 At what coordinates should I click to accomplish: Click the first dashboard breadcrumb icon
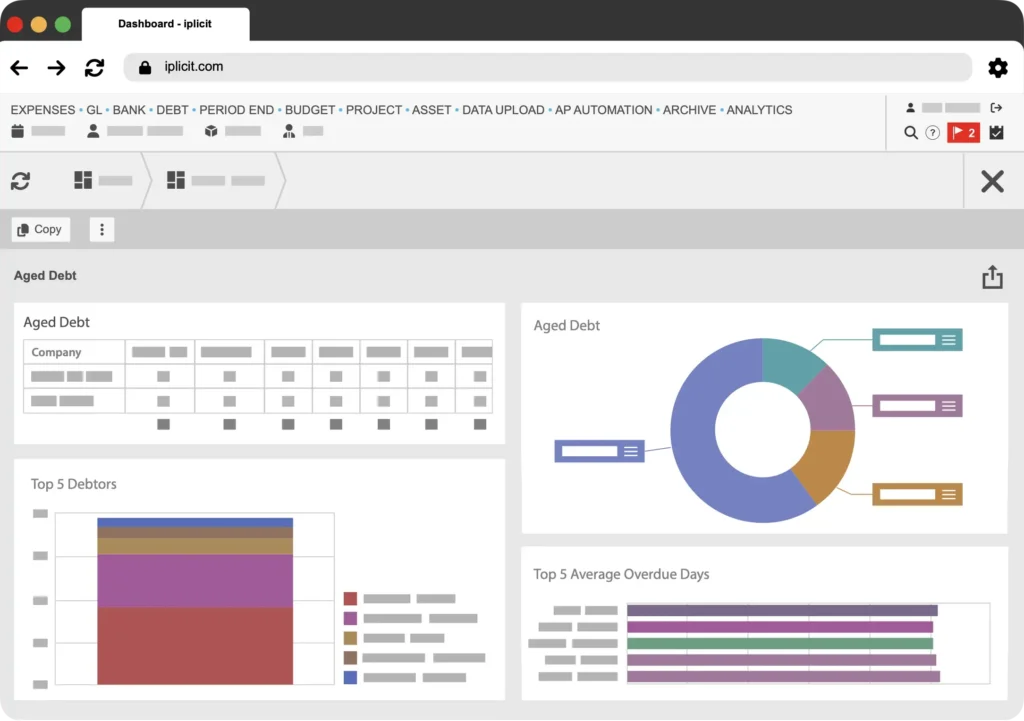click(83, 180)
